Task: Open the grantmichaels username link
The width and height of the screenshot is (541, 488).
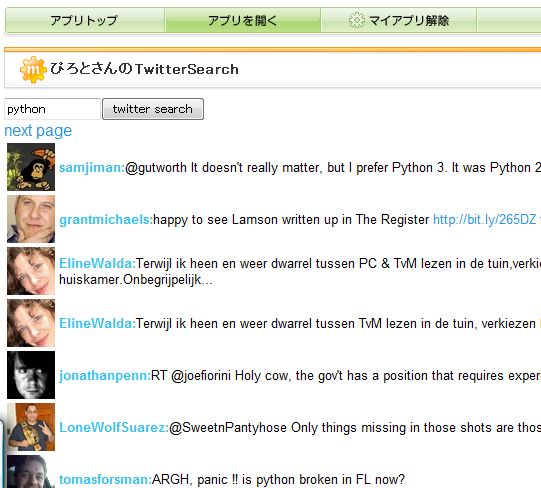Action: (106, 220)
